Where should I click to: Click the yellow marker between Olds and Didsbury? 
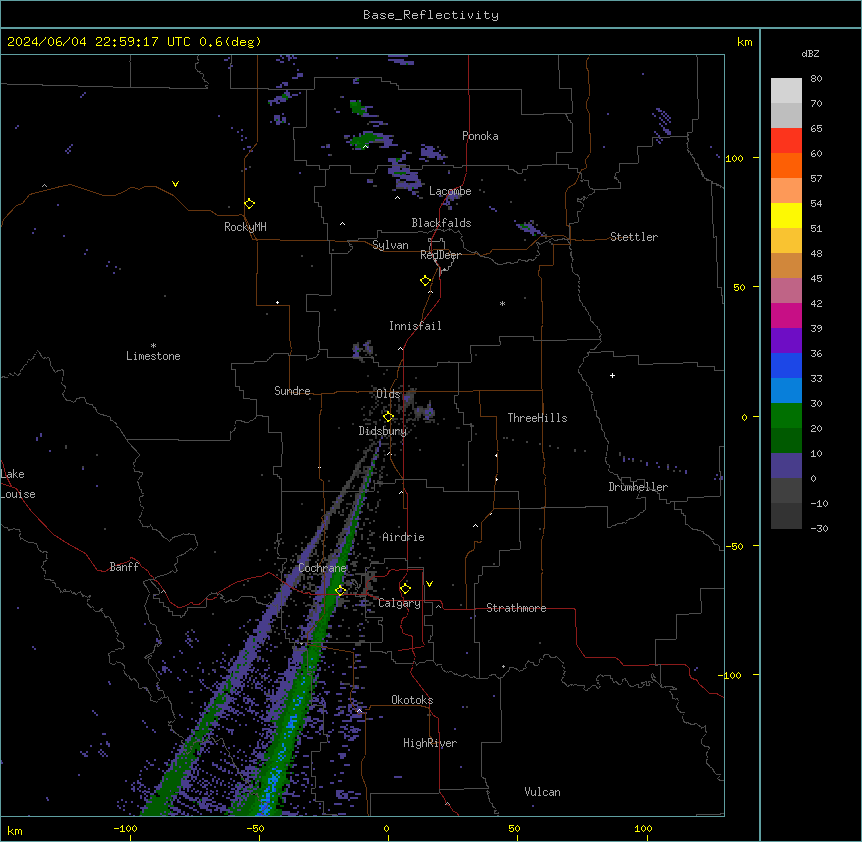point(388,417)
